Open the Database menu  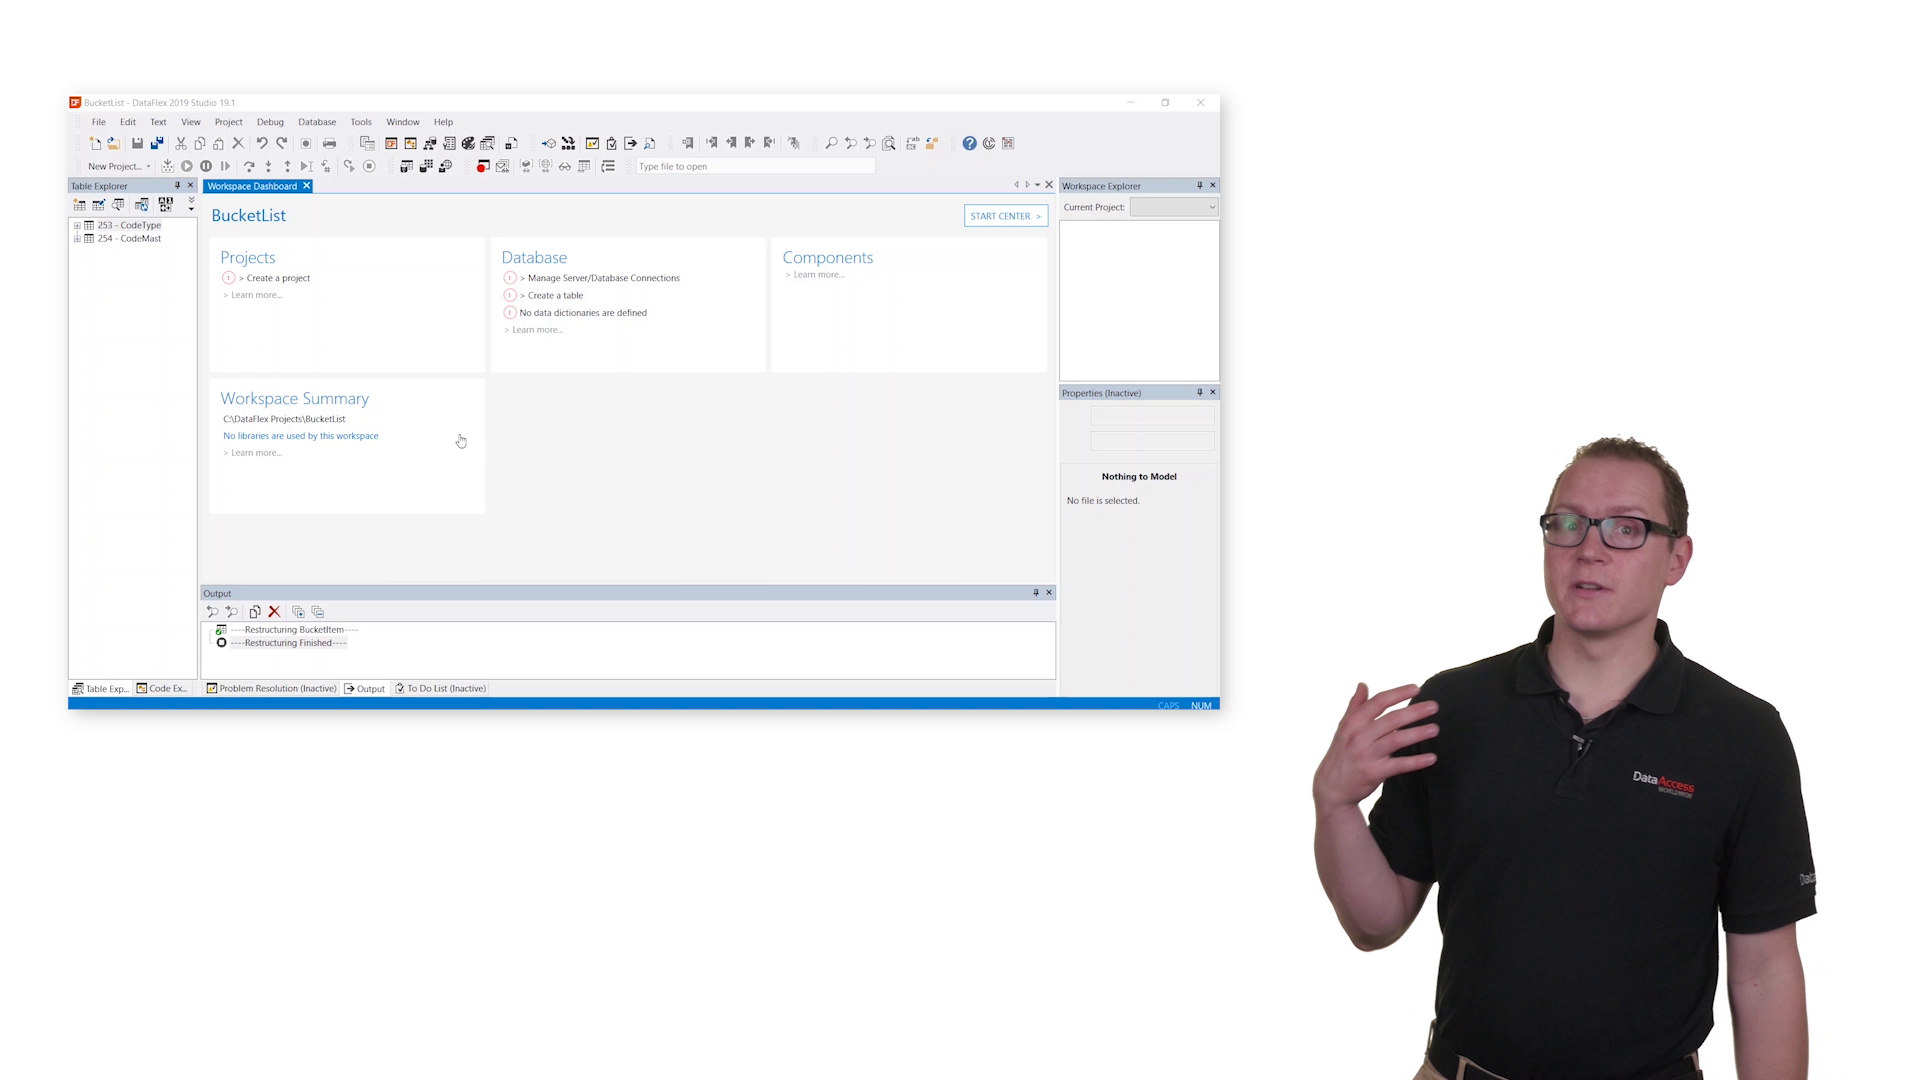(x=316, y=122)
